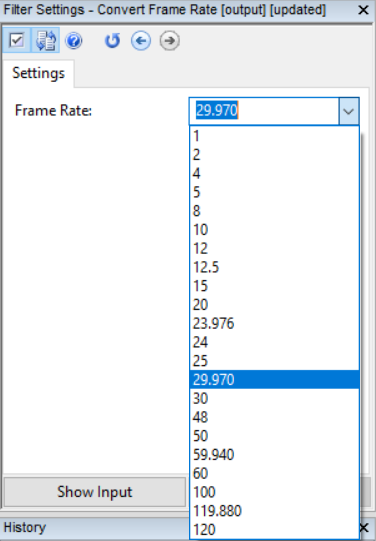Click the auto-update settings icon
This screenshot has height=541, width=376.
(46, 40)
